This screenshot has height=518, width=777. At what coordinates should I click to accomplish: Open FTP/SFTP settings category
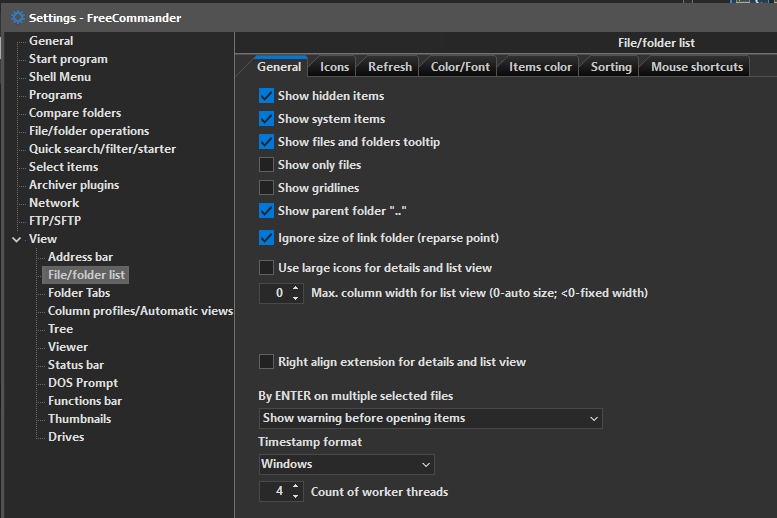[x=55, y=221]
